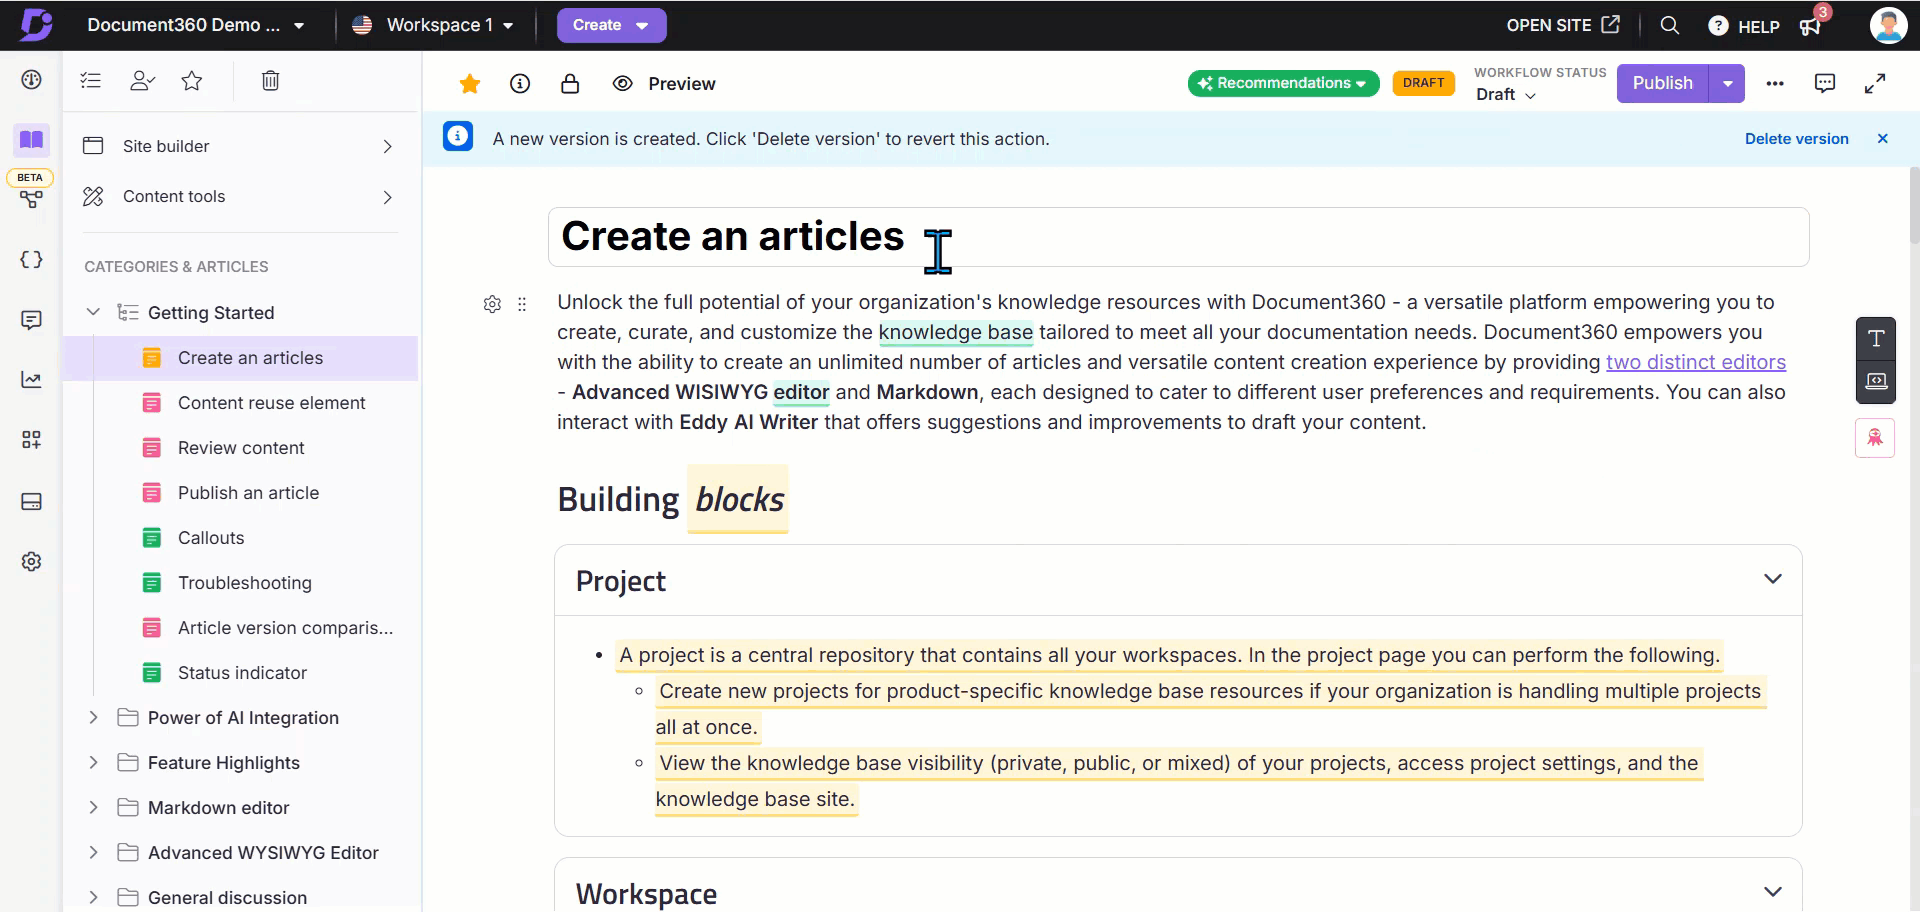This screenshot has height=912, width=1920.
Task: Open the API documentation braces icon
Action: pyautogui.click(x=31, y=259)
